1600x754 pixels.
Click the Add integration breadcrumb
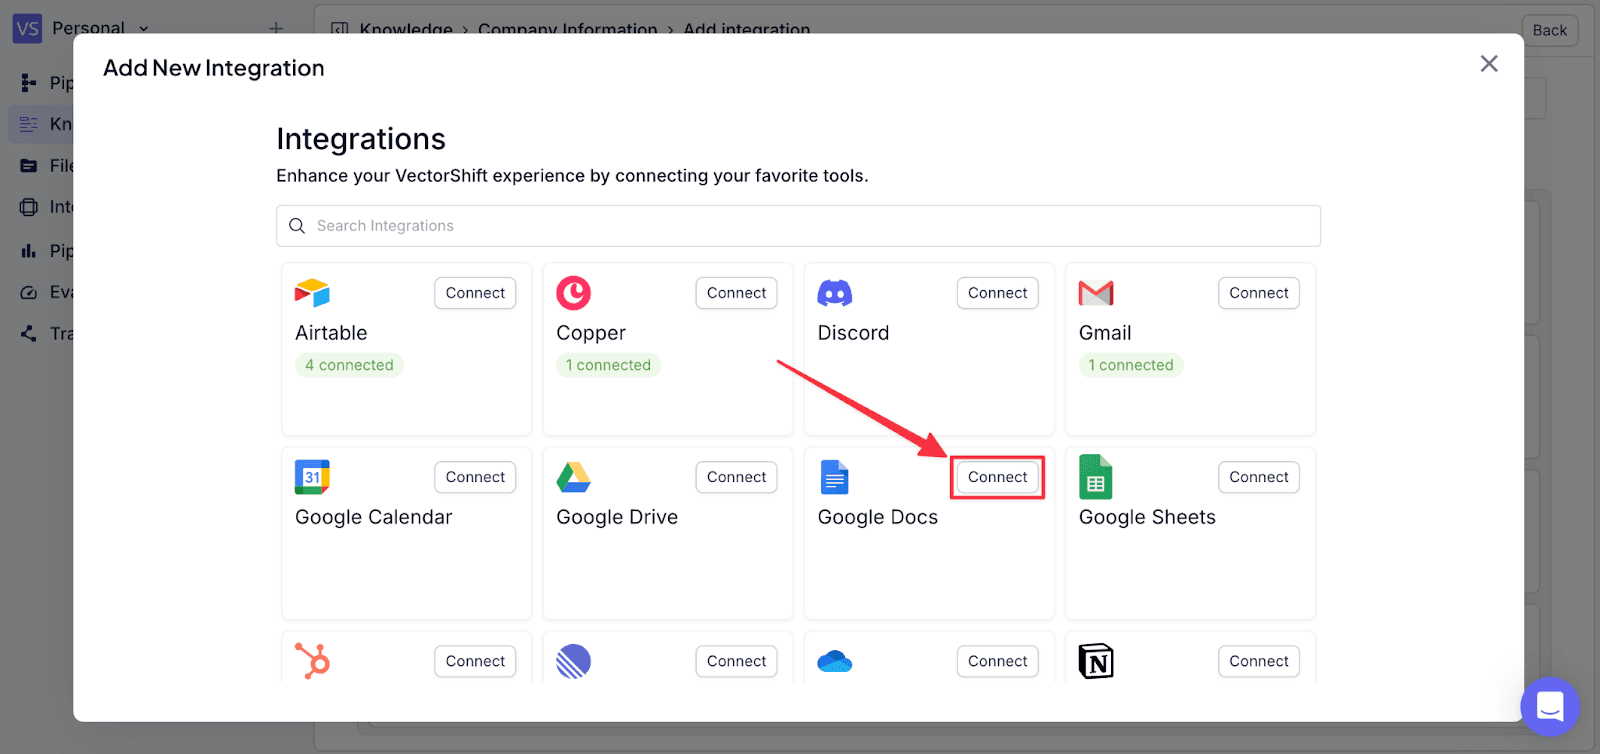(x=747, y=30)
